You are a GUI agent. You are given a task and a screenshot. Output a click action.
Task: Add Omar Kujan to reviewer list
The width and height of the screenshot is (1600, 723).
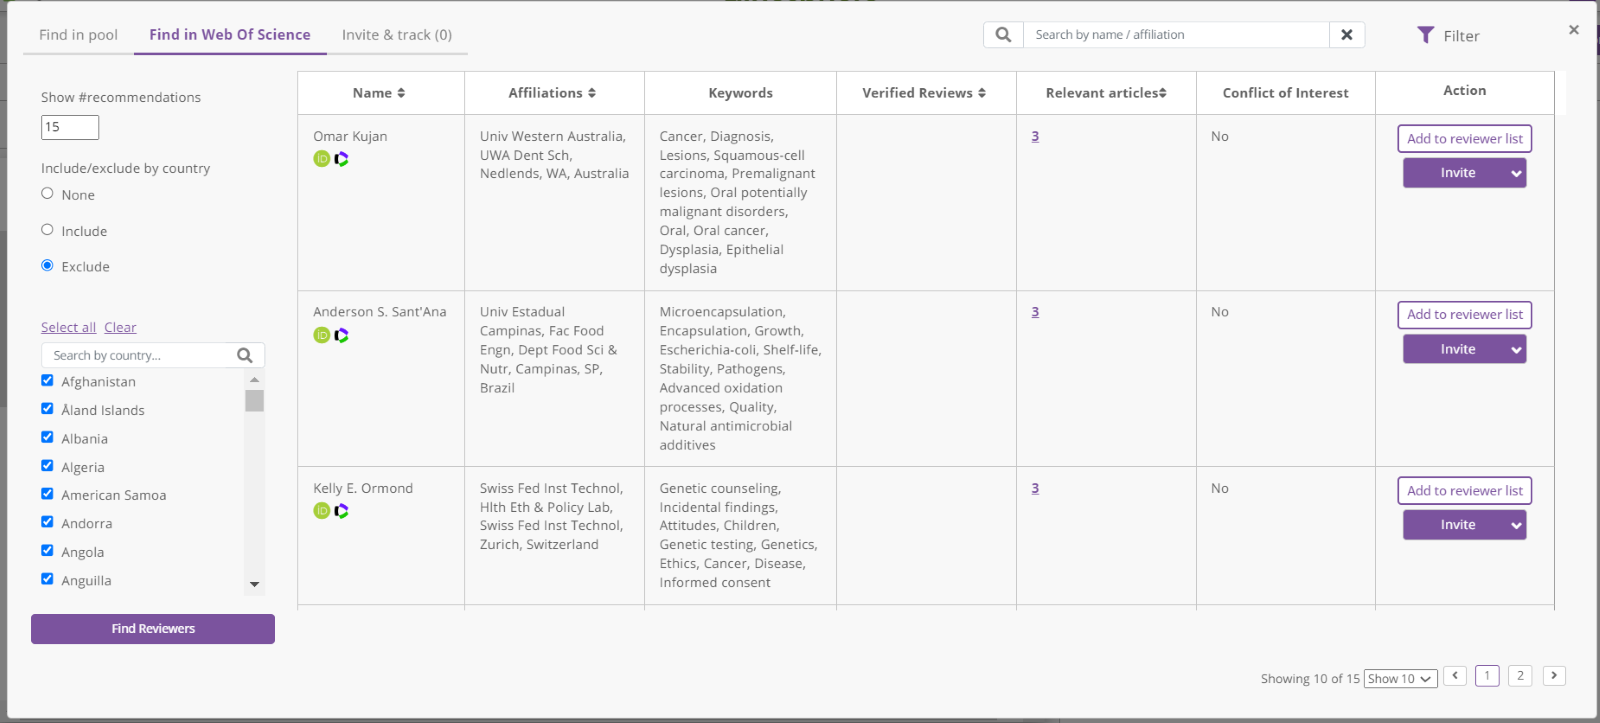(1465, 139)
